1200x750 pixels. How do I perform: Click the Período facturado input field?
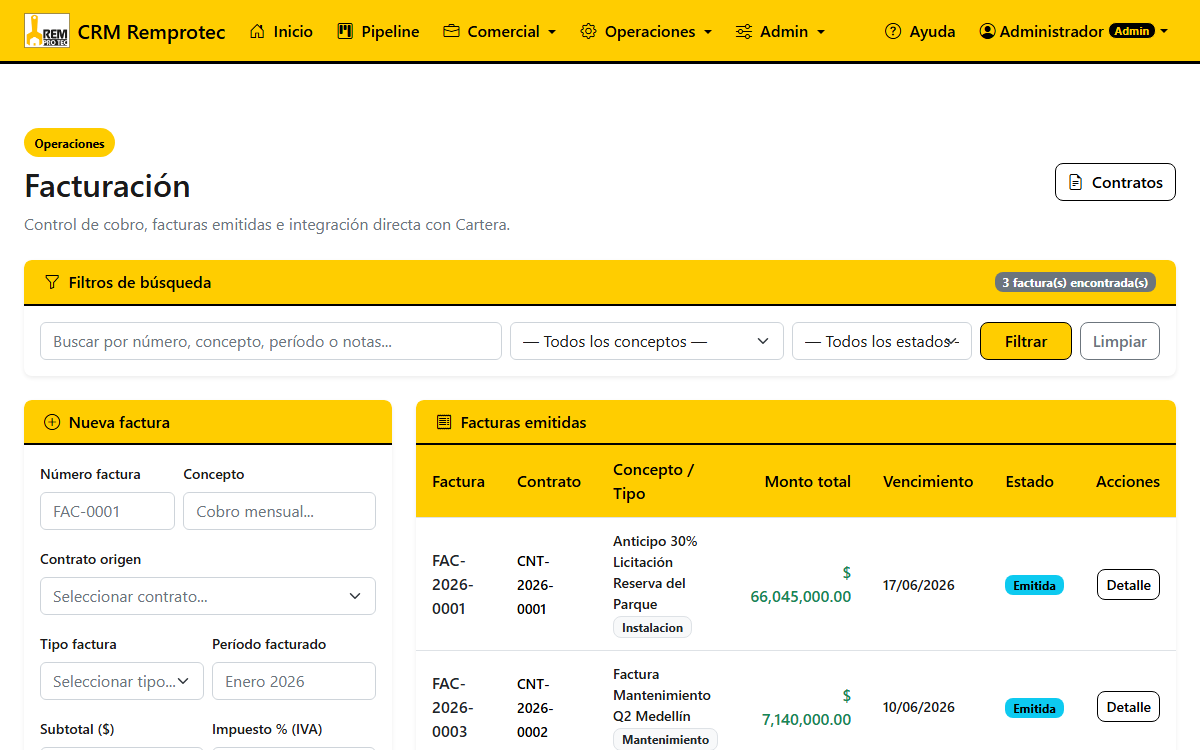[x=294, y=681]
